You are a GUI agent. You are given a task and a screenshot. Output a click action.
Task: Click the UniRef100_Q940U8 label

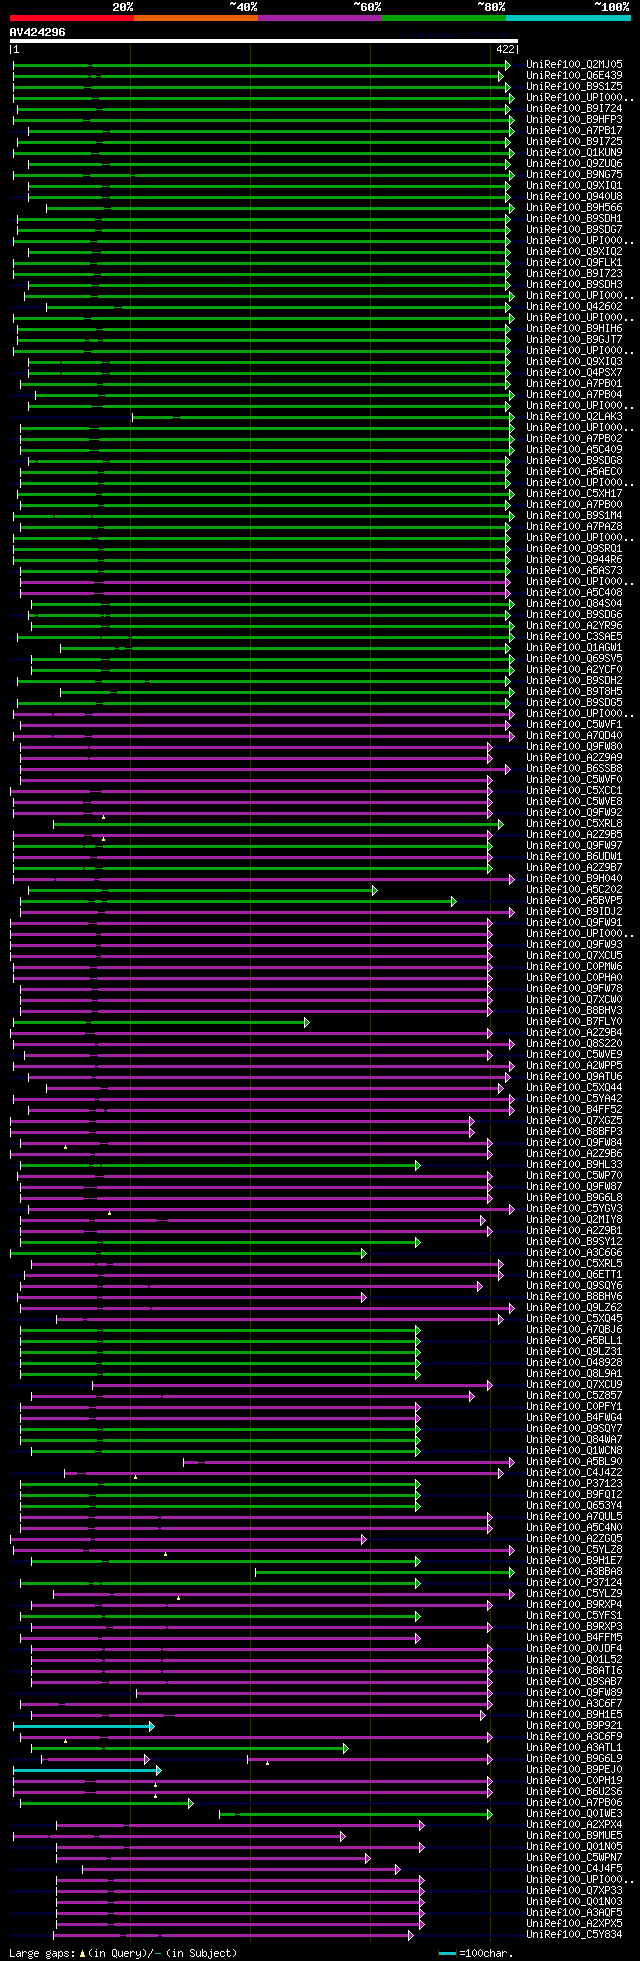pos(574,196)
